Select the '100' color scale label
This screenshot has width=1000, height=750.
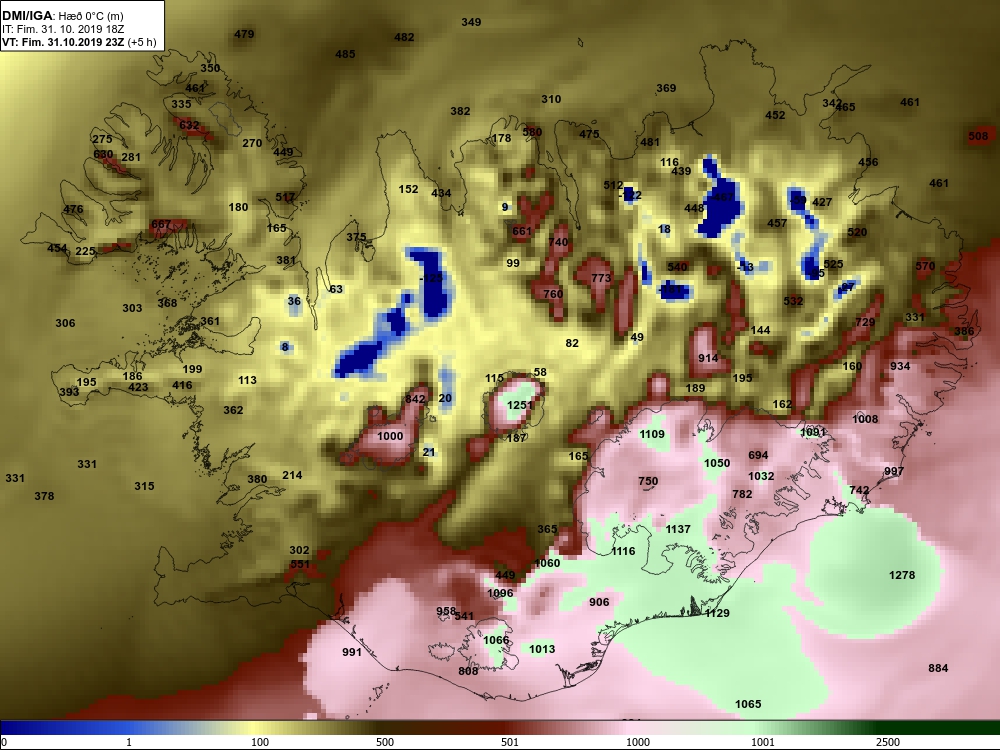(x=260, y=742)
